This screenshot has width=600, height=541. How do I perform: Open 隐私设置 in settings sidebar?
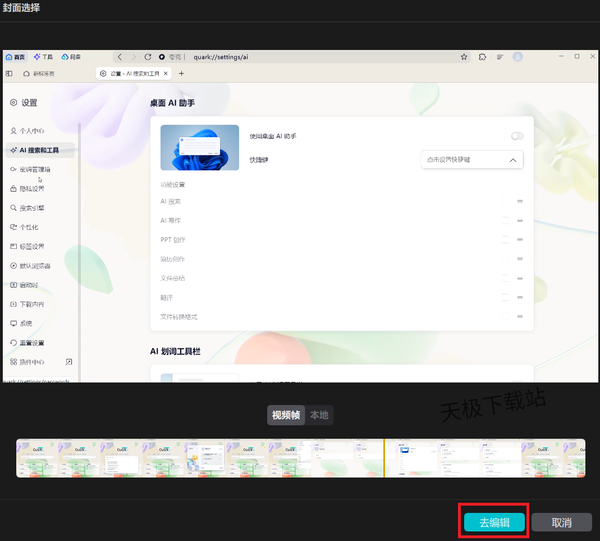click(x=31, y=188)
